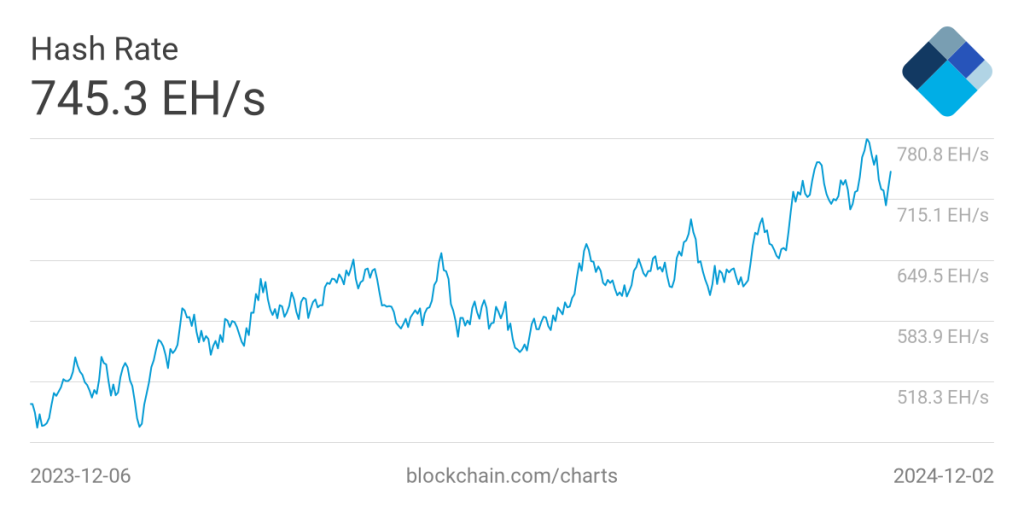This screenshot has height=512, width=1024.
Task: Click the 745.3 EH/s current value
Action: click(149, 98)
